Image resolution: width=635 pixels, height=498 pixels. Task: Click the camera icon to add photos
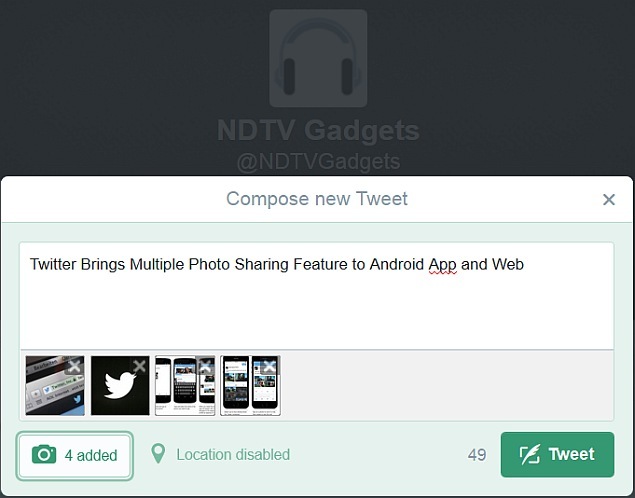pyautogui.click(x=44, y=454)
